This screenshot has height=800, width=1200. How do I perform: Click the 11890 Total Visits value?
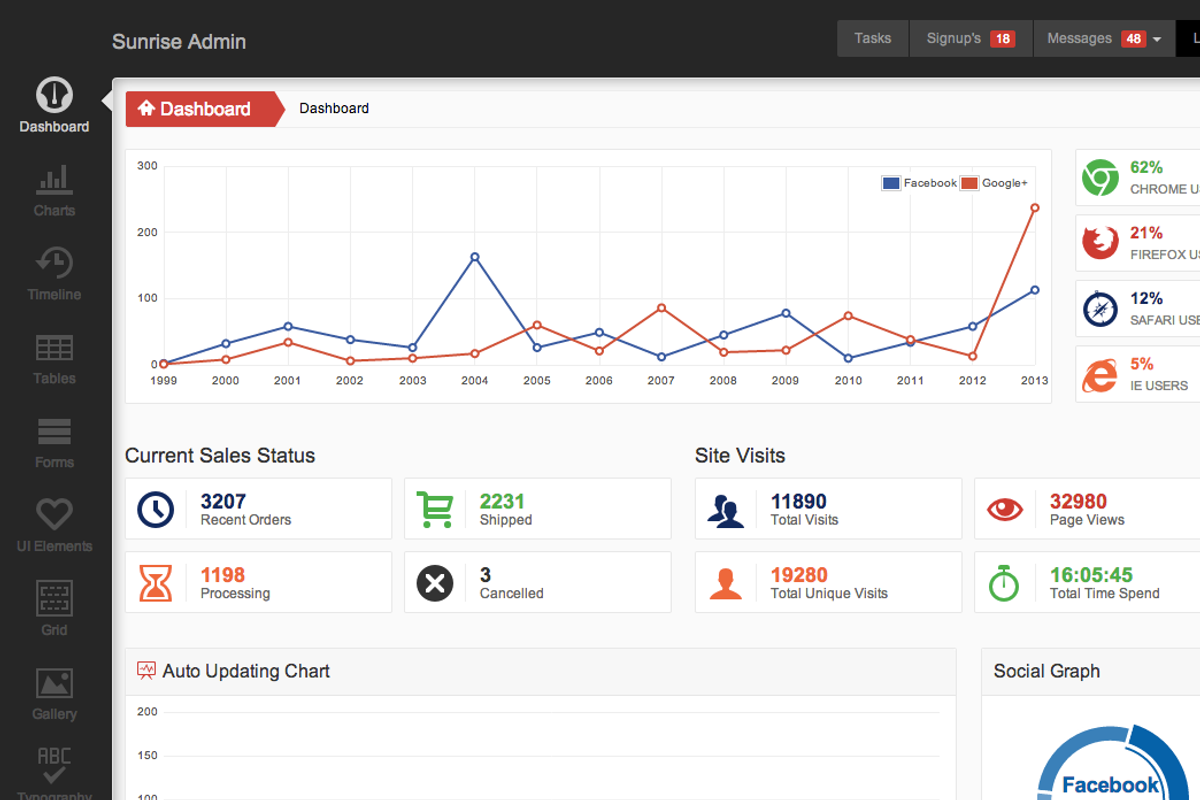(799, 501)
